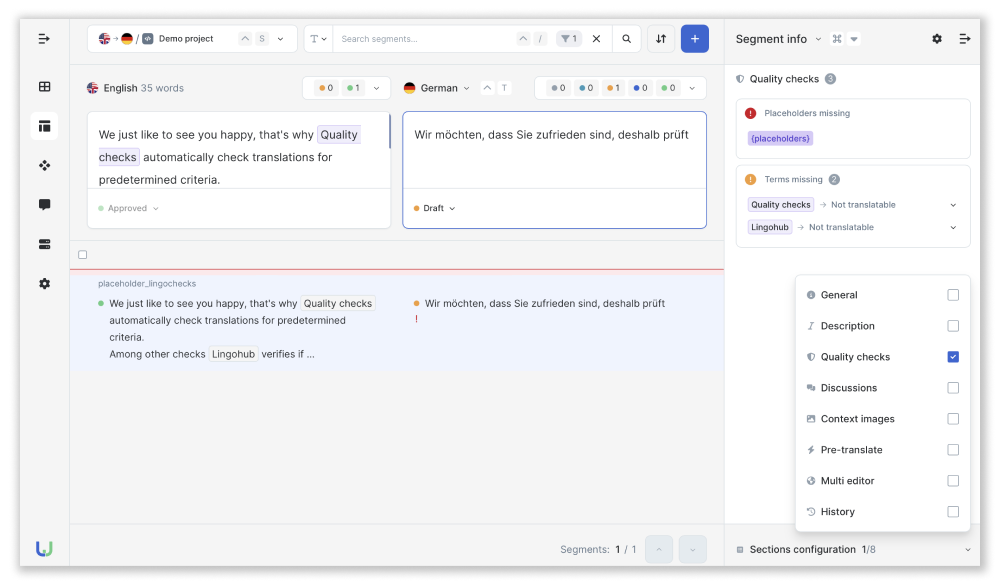
Task: Click the sort arrows button
Action: [x=661, y=39]
